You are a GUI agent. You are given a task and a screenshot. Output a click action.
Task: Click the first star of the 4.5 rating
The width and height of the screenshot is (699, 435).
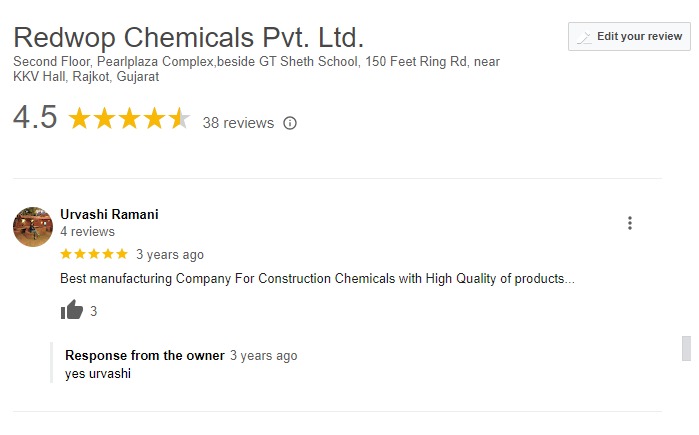[78, 120]
